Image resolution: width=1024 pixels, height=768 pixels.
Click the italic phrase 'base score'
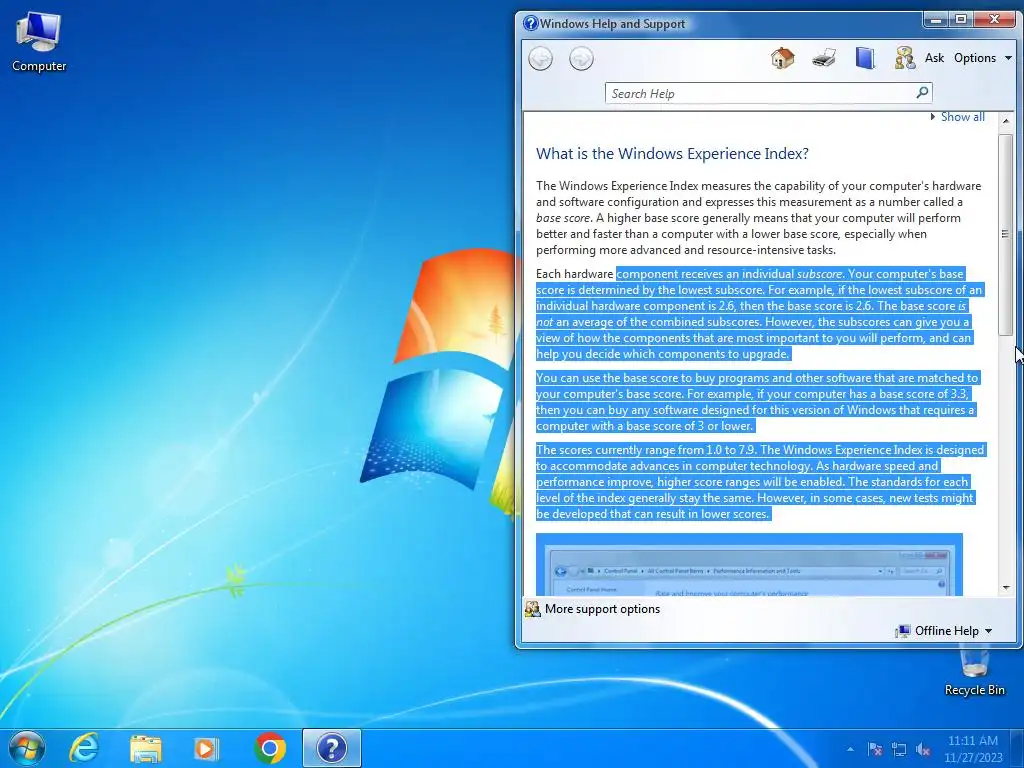[563, 218]
